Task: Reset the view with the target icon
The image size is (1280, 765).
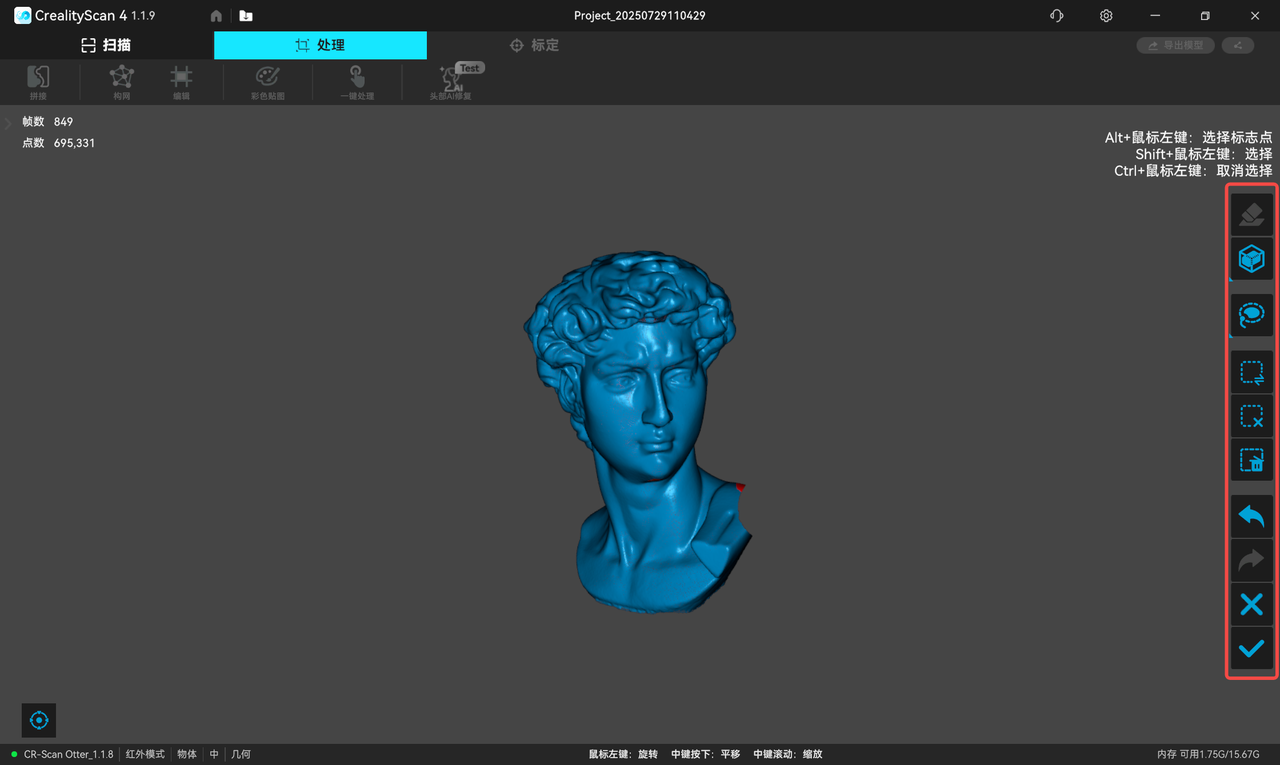Action: [39, 720]
